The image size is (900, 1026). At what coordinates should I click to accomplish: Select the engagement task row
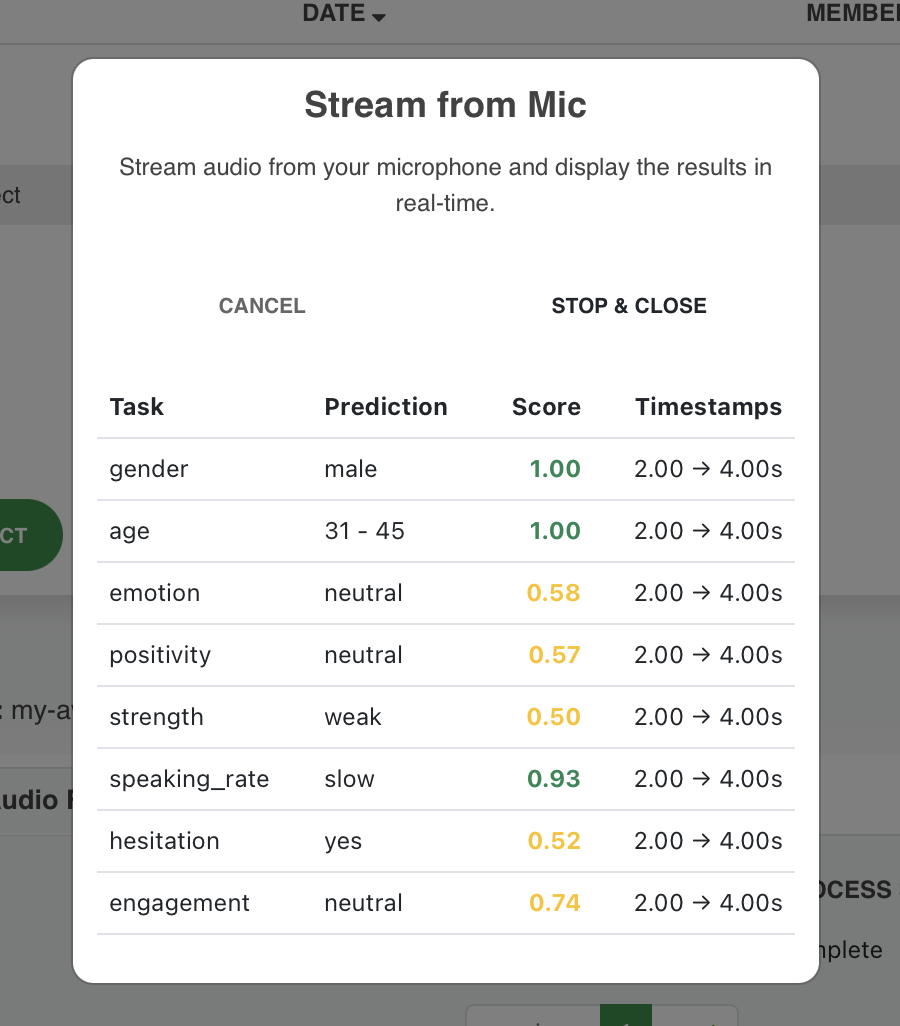coord(446,903)
